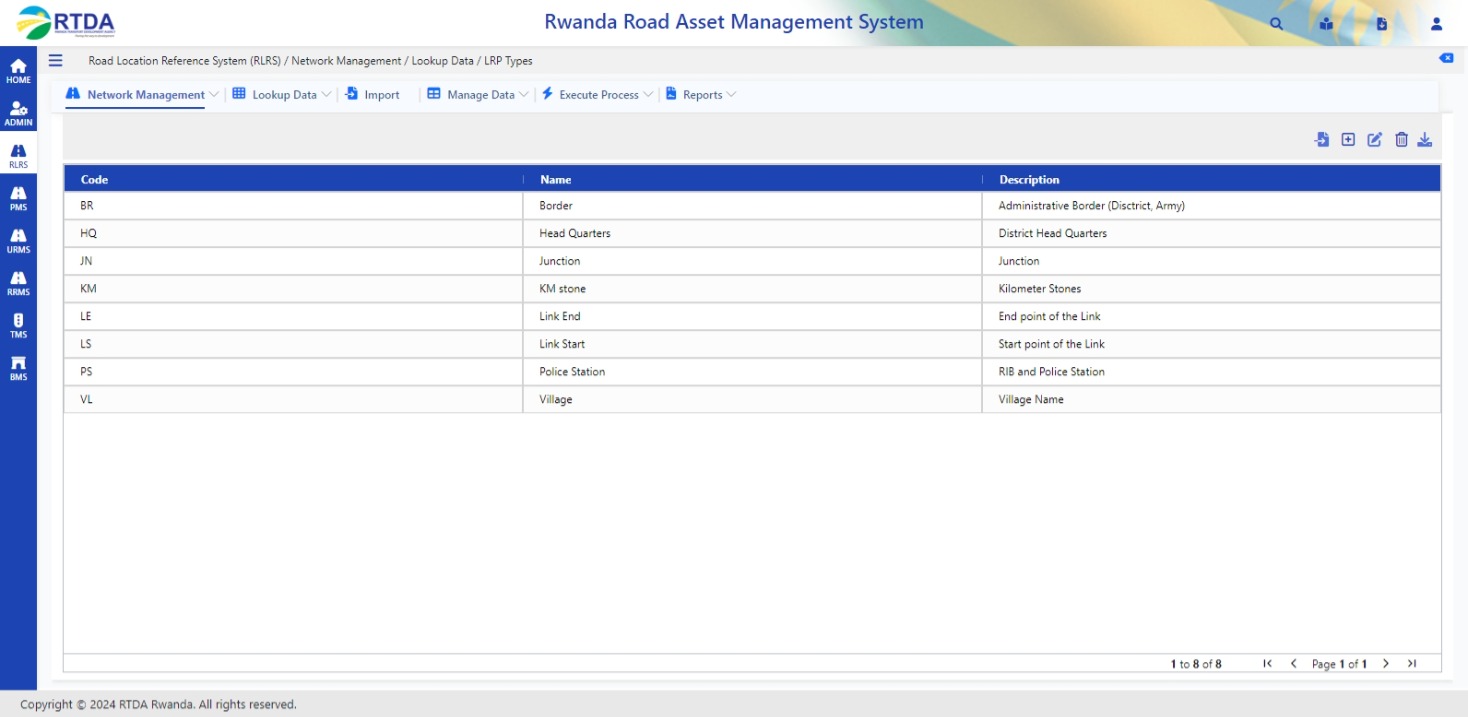The width and height of the screenshot is (1468, 717).
Task: Click the file download icon in header
Action: click(x=1382, y=23)
